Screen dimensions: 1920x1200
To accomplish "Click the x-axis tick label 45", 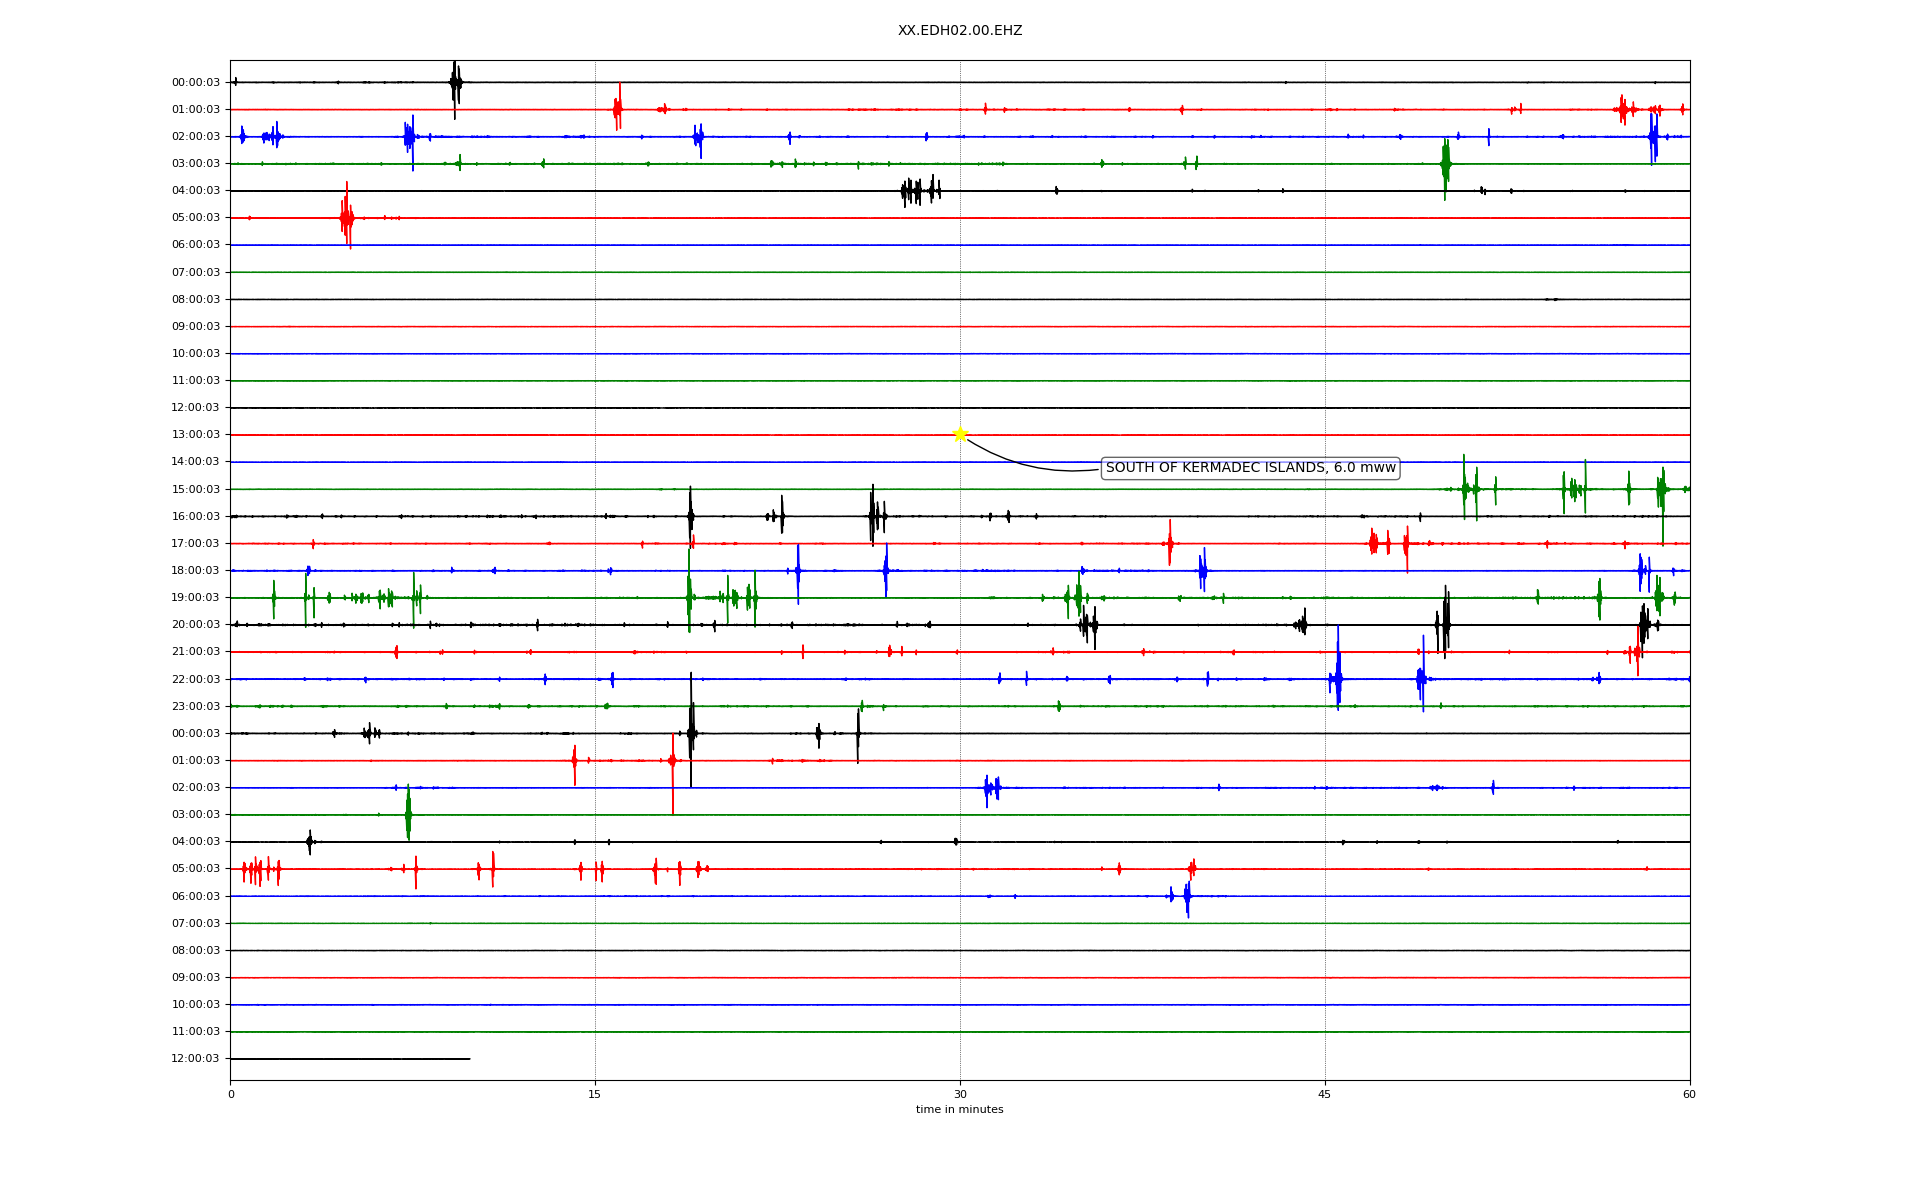I will tap(1324, 1094).
